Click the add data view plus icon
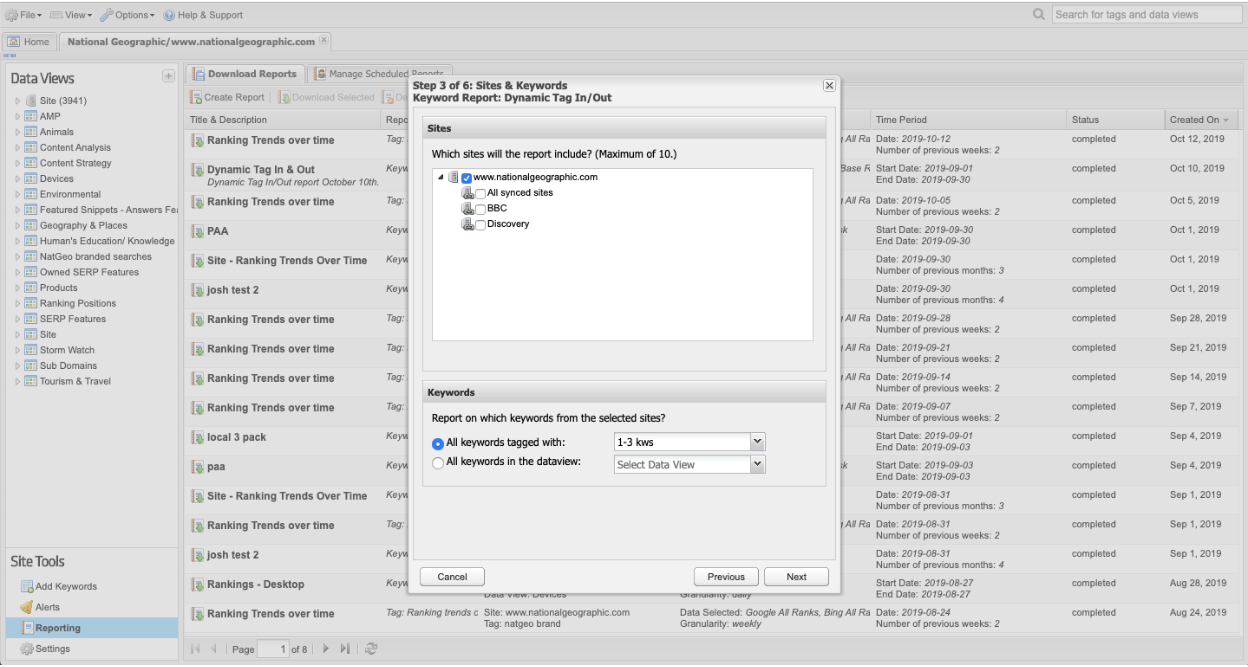Viewport: 1248px width, 667px height. tap(167, 77)
